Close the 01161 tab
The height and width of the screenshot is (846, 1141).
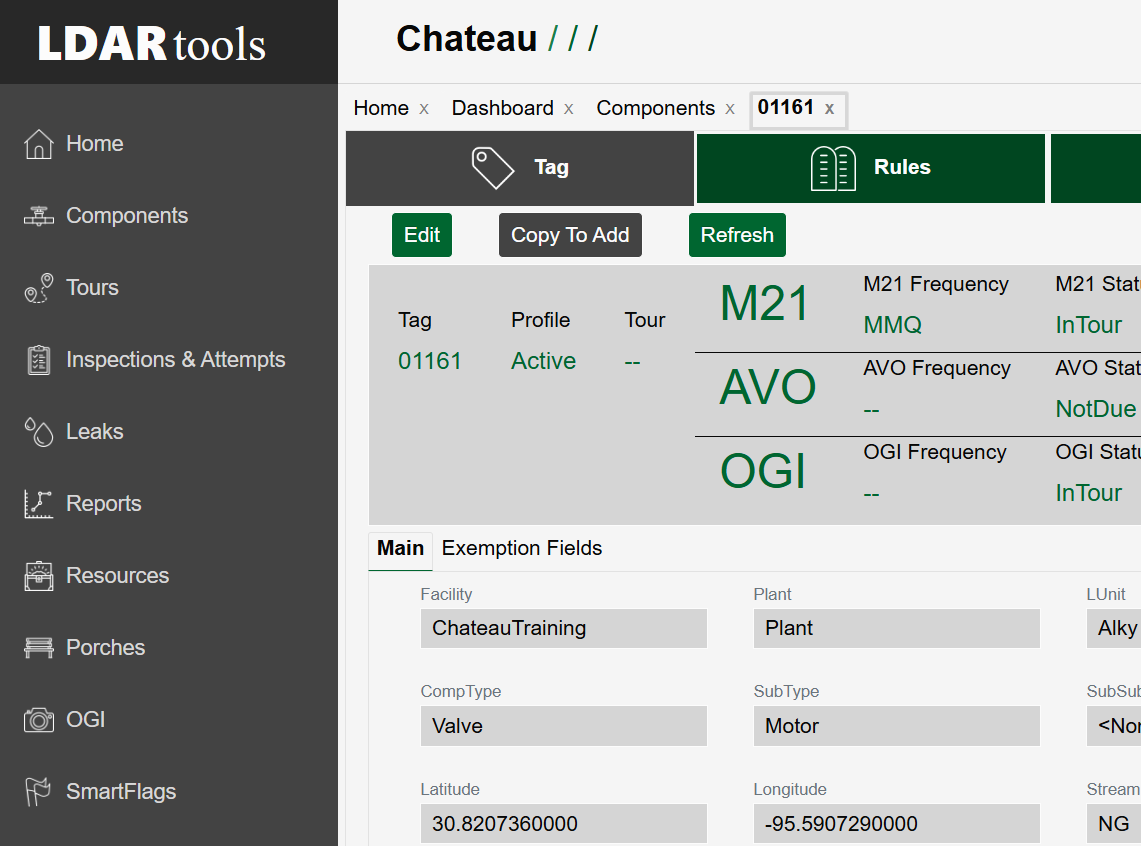point(829,109)
